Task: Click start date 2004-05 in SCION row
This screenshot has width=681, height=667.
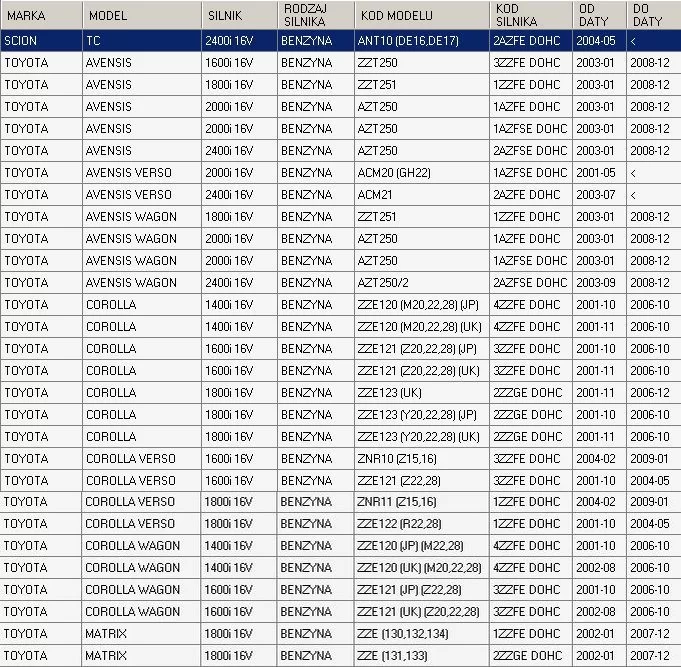Action: [599, 41]
